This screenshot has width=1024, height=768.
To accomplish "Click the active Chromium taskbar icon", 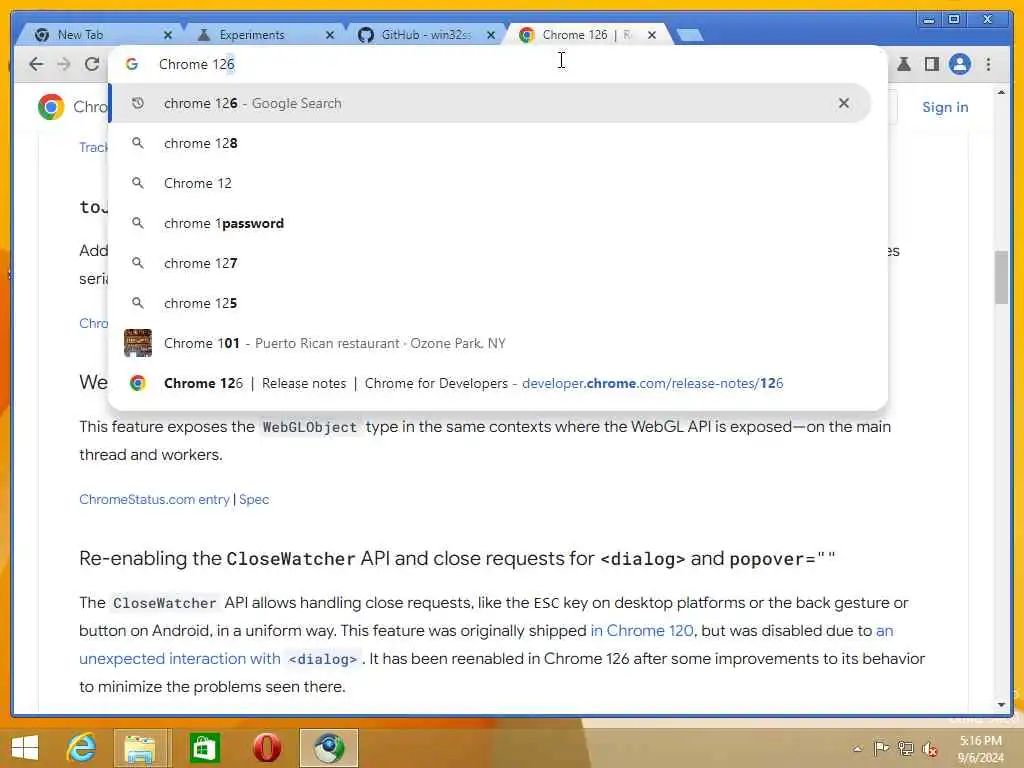I will (329, 748).
